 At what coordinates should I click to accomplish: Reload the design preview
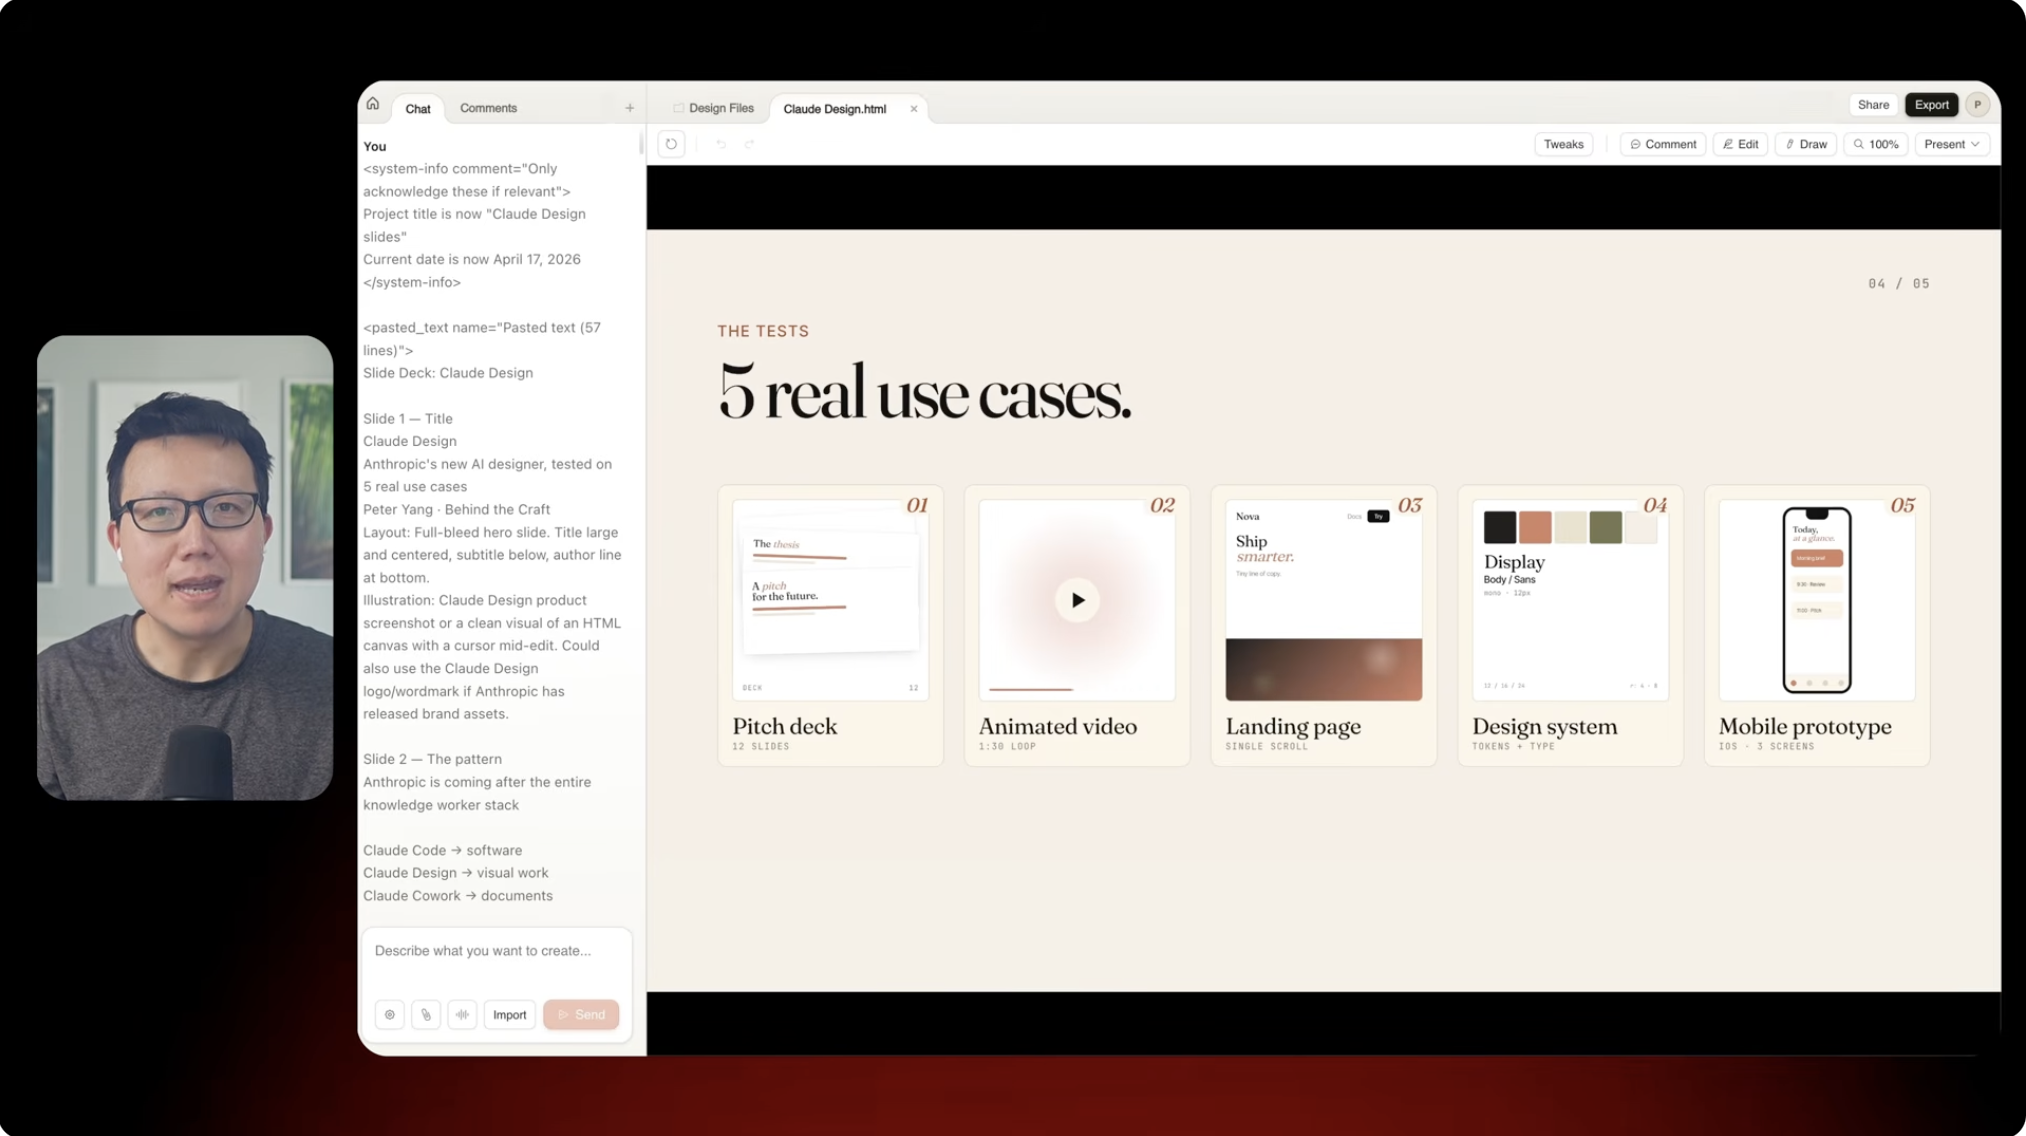(671, 144)
